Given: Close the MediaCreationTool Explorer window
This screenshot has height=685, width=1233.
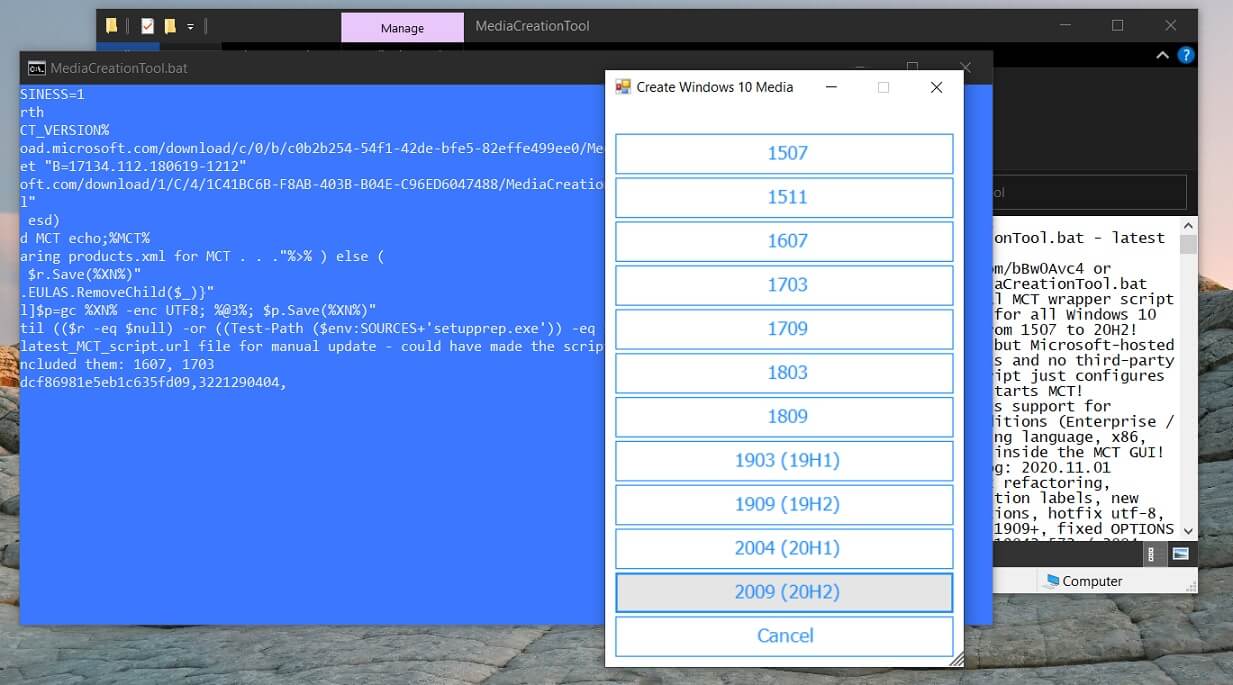Looking at the screenshot, I should click(1170, 26).
